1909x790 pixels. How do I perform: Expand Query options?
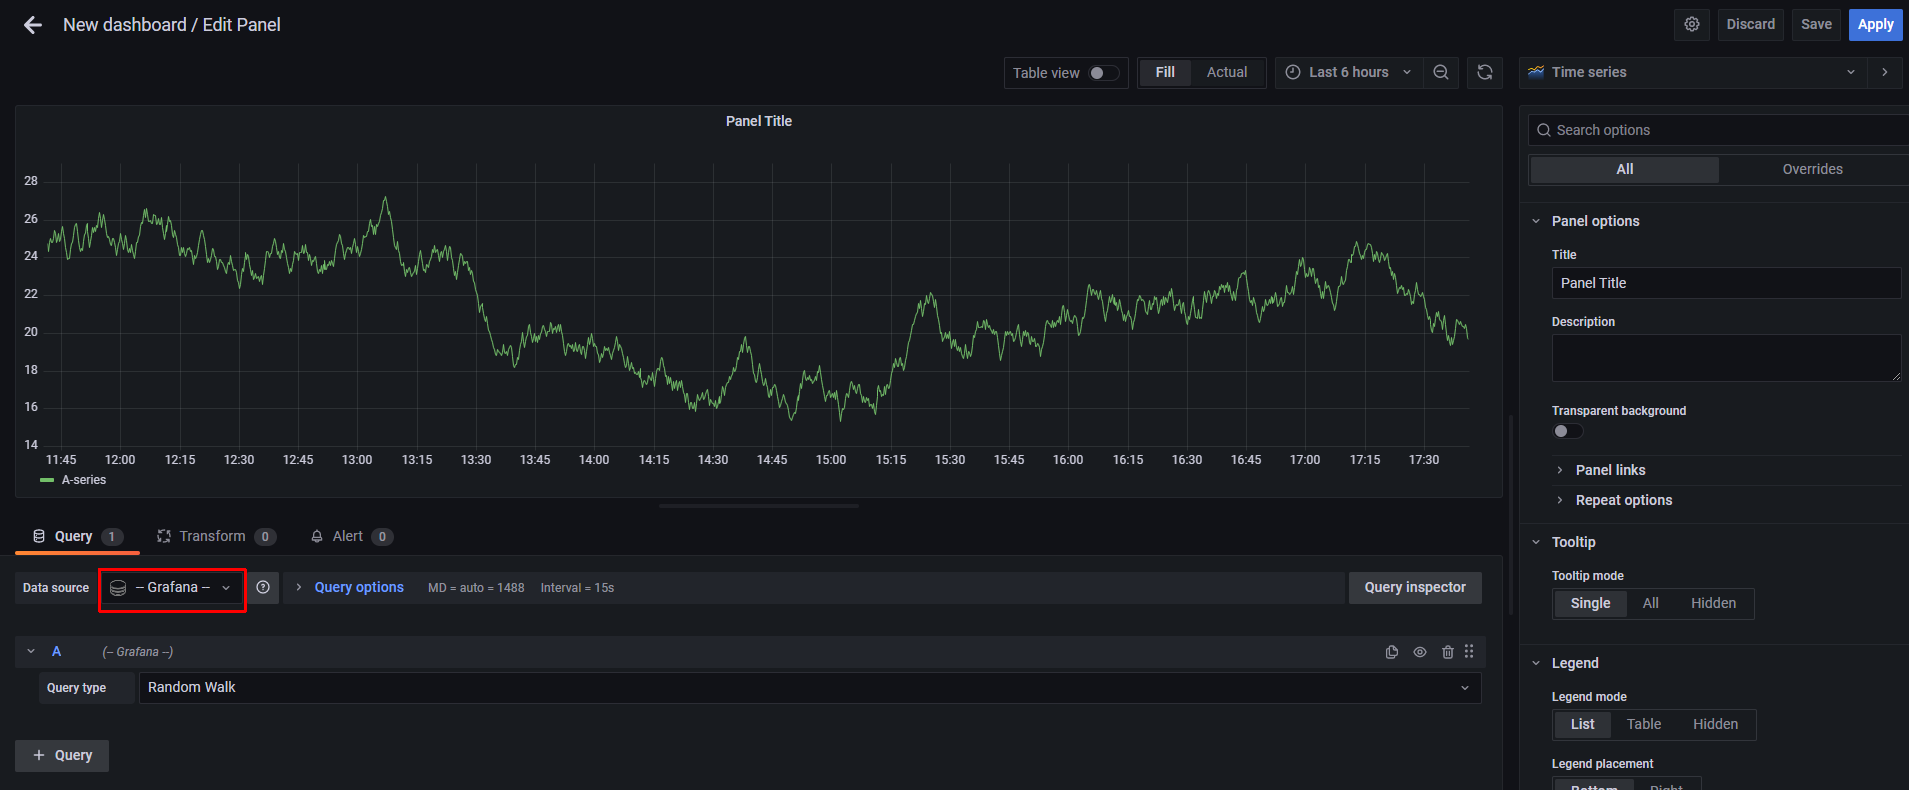tap(359, 588)
